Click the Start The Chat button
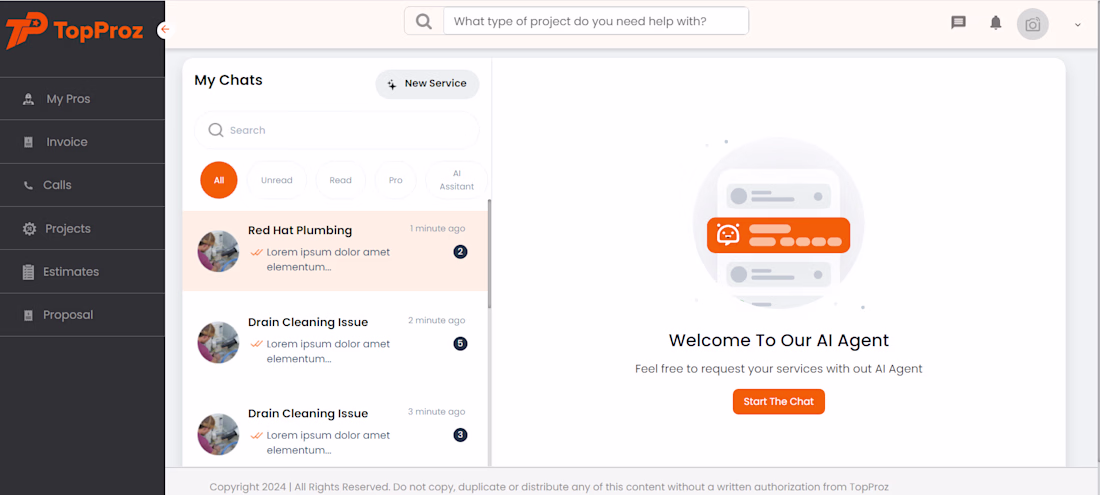Viewport: 1100px width, 495px height. tap(779, 402)
